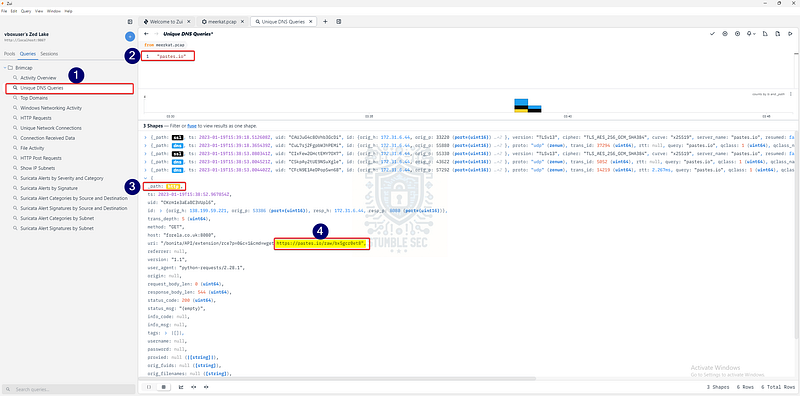
Task: Toggle the right pane icon
Action: [339, 21]
